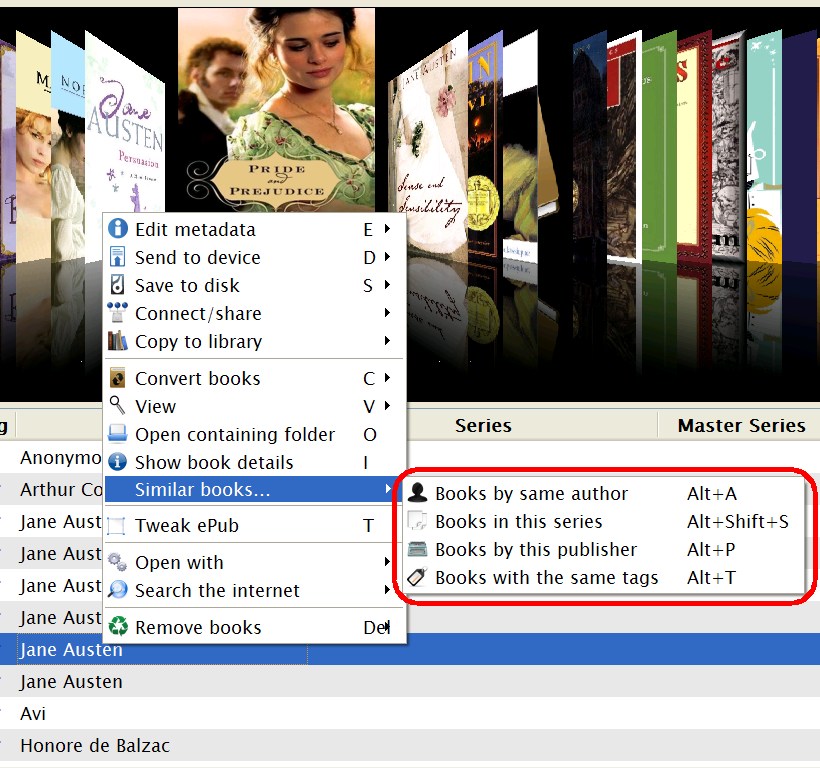Select the Similar books... menu entry
Image resolution: width=820 pixels, height=768 pixels.
255,489
